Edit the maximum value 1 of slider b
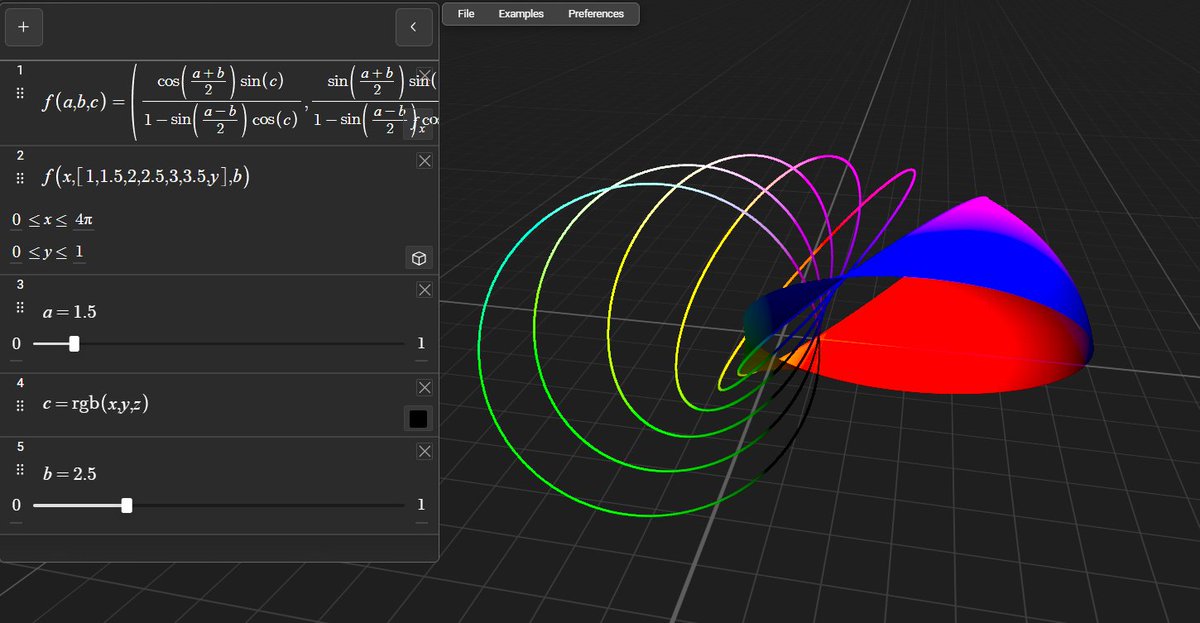Viewport: 1200px width, 623px height. pyautogui.click(x=421, y=506)
